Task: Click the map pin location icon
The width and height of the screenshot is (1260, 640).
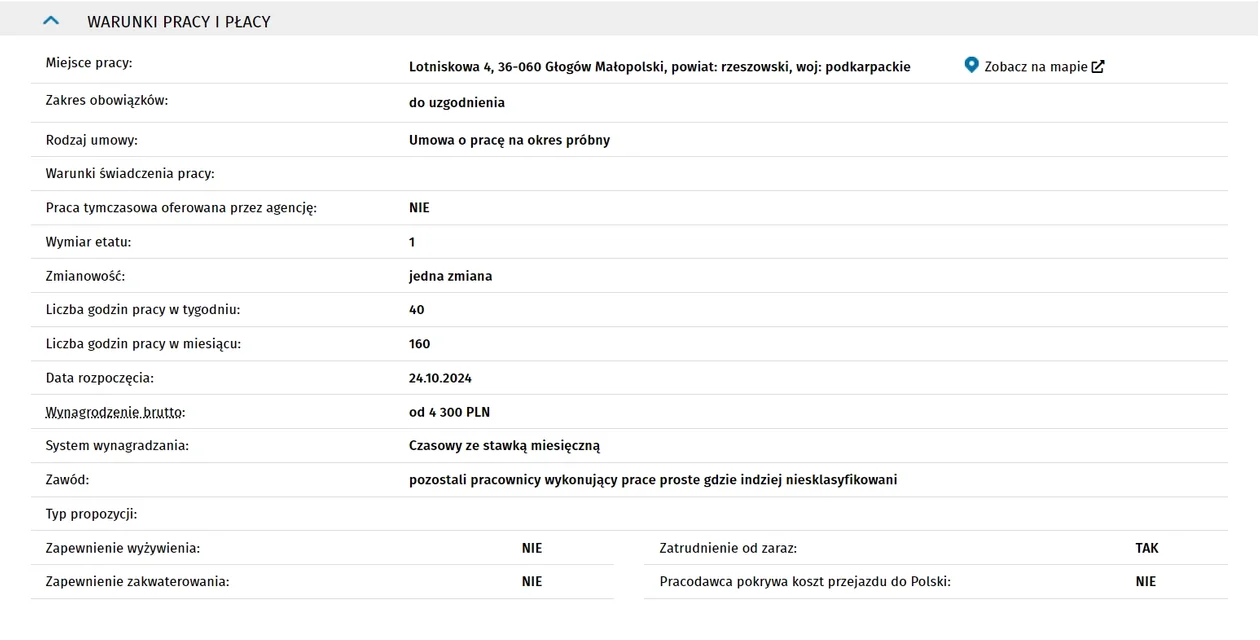Action: 971,65
